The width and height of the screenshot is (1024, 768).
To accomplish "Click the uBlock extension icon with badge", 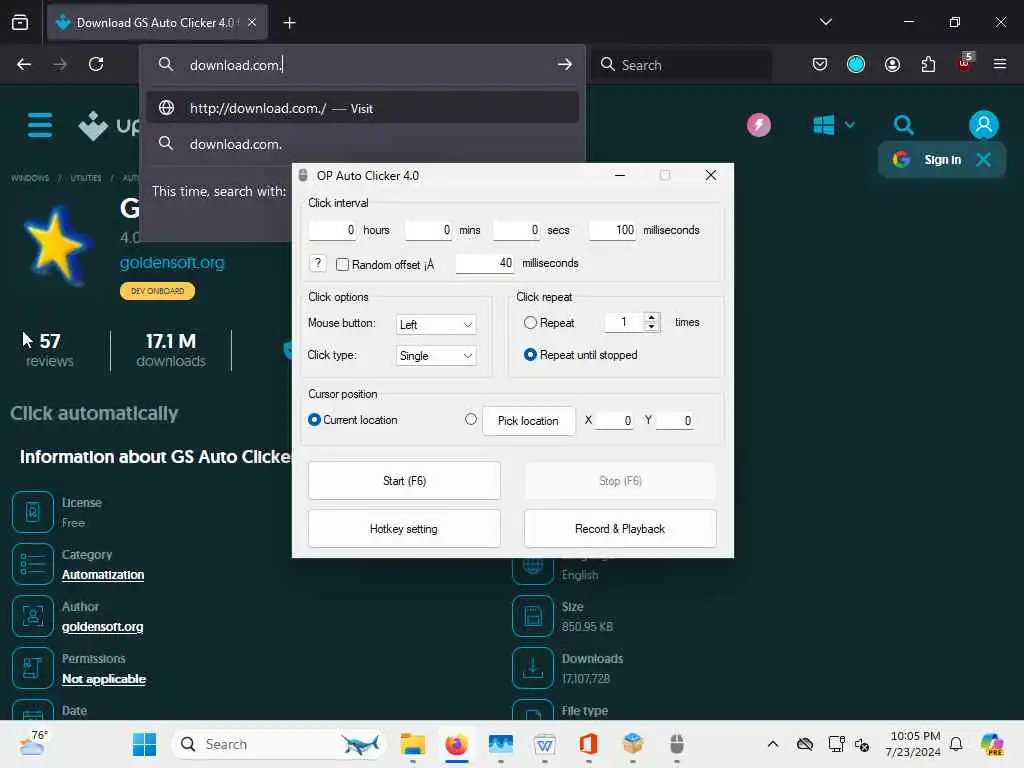I will click(x=965, y=63).
